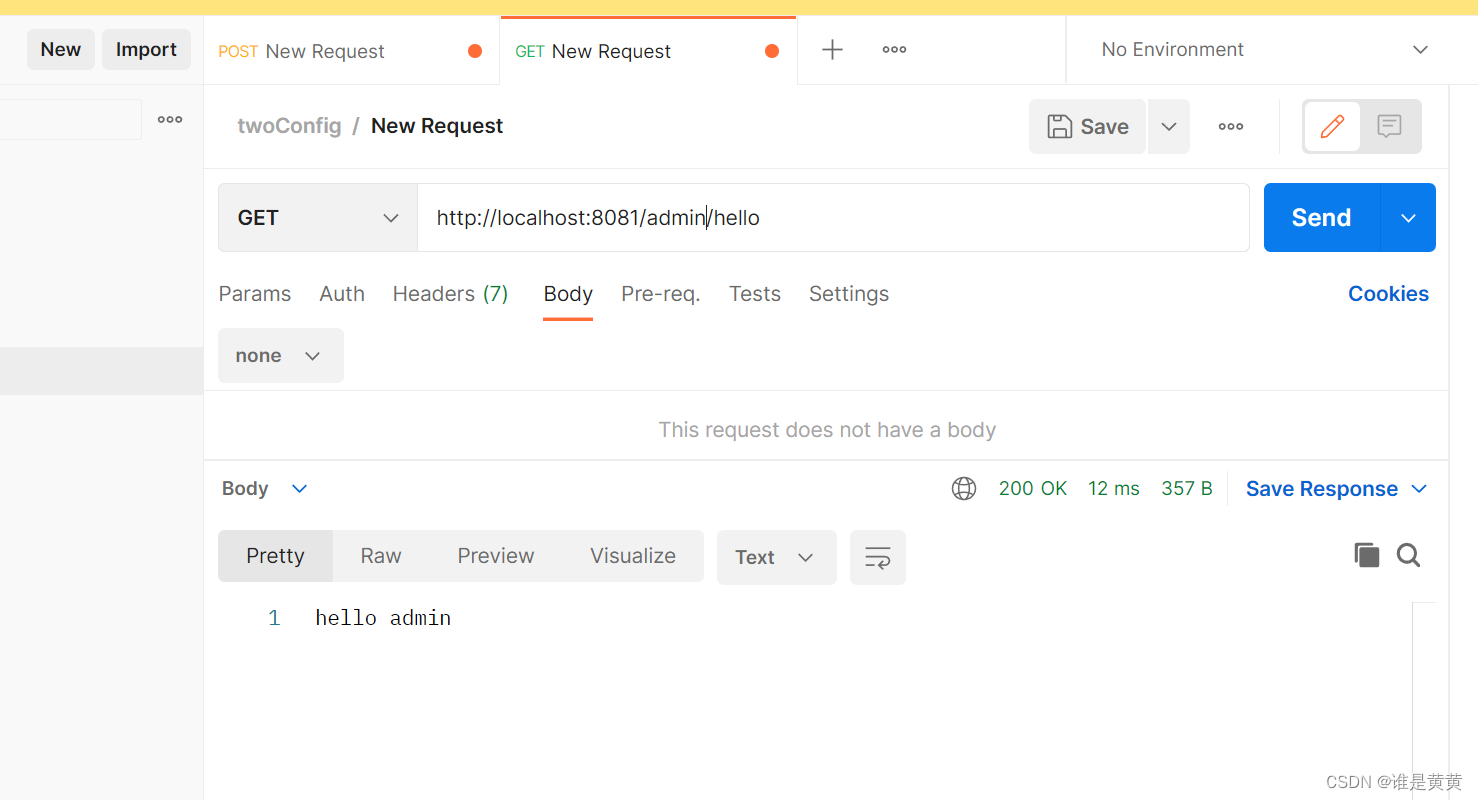Open sidebar three-dots options menu
Screen dimensions: 1478x800
point(170,120)
